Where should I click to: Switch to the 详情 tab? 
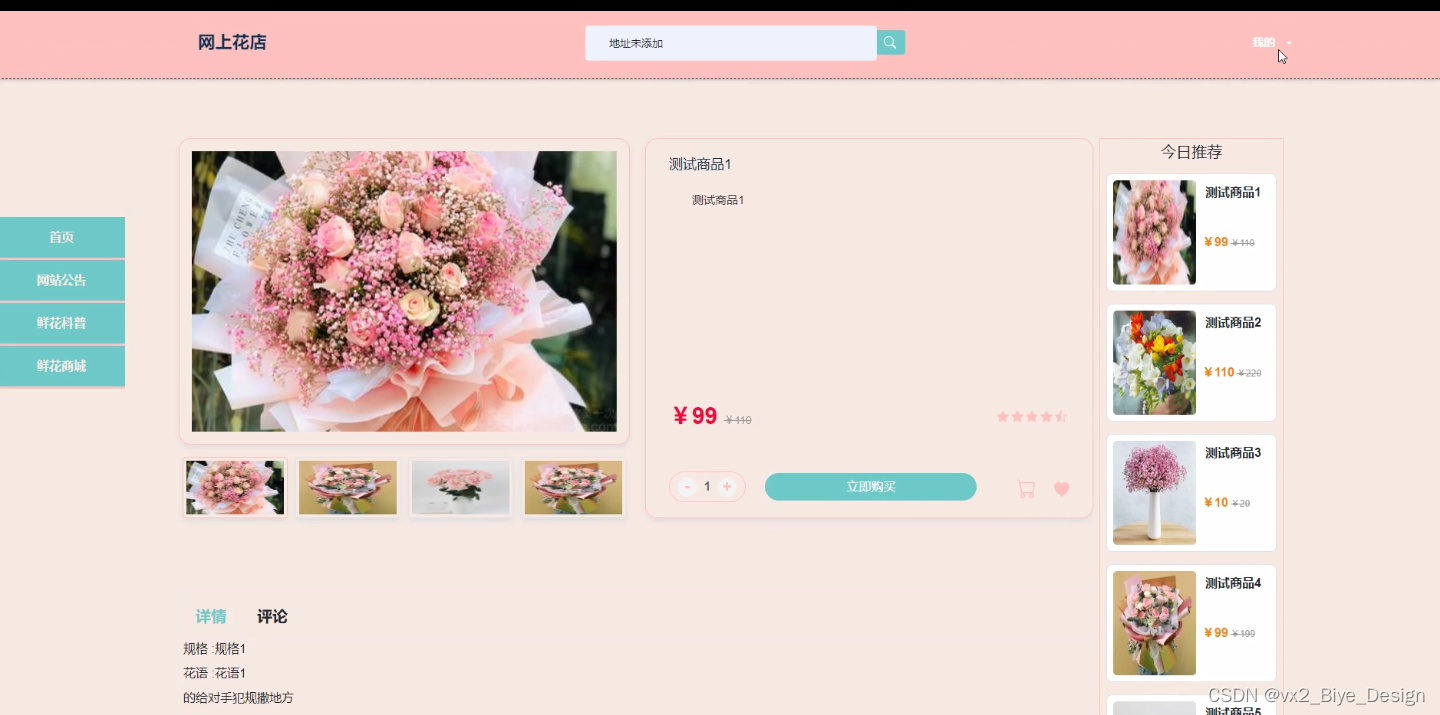coord(211,617)
